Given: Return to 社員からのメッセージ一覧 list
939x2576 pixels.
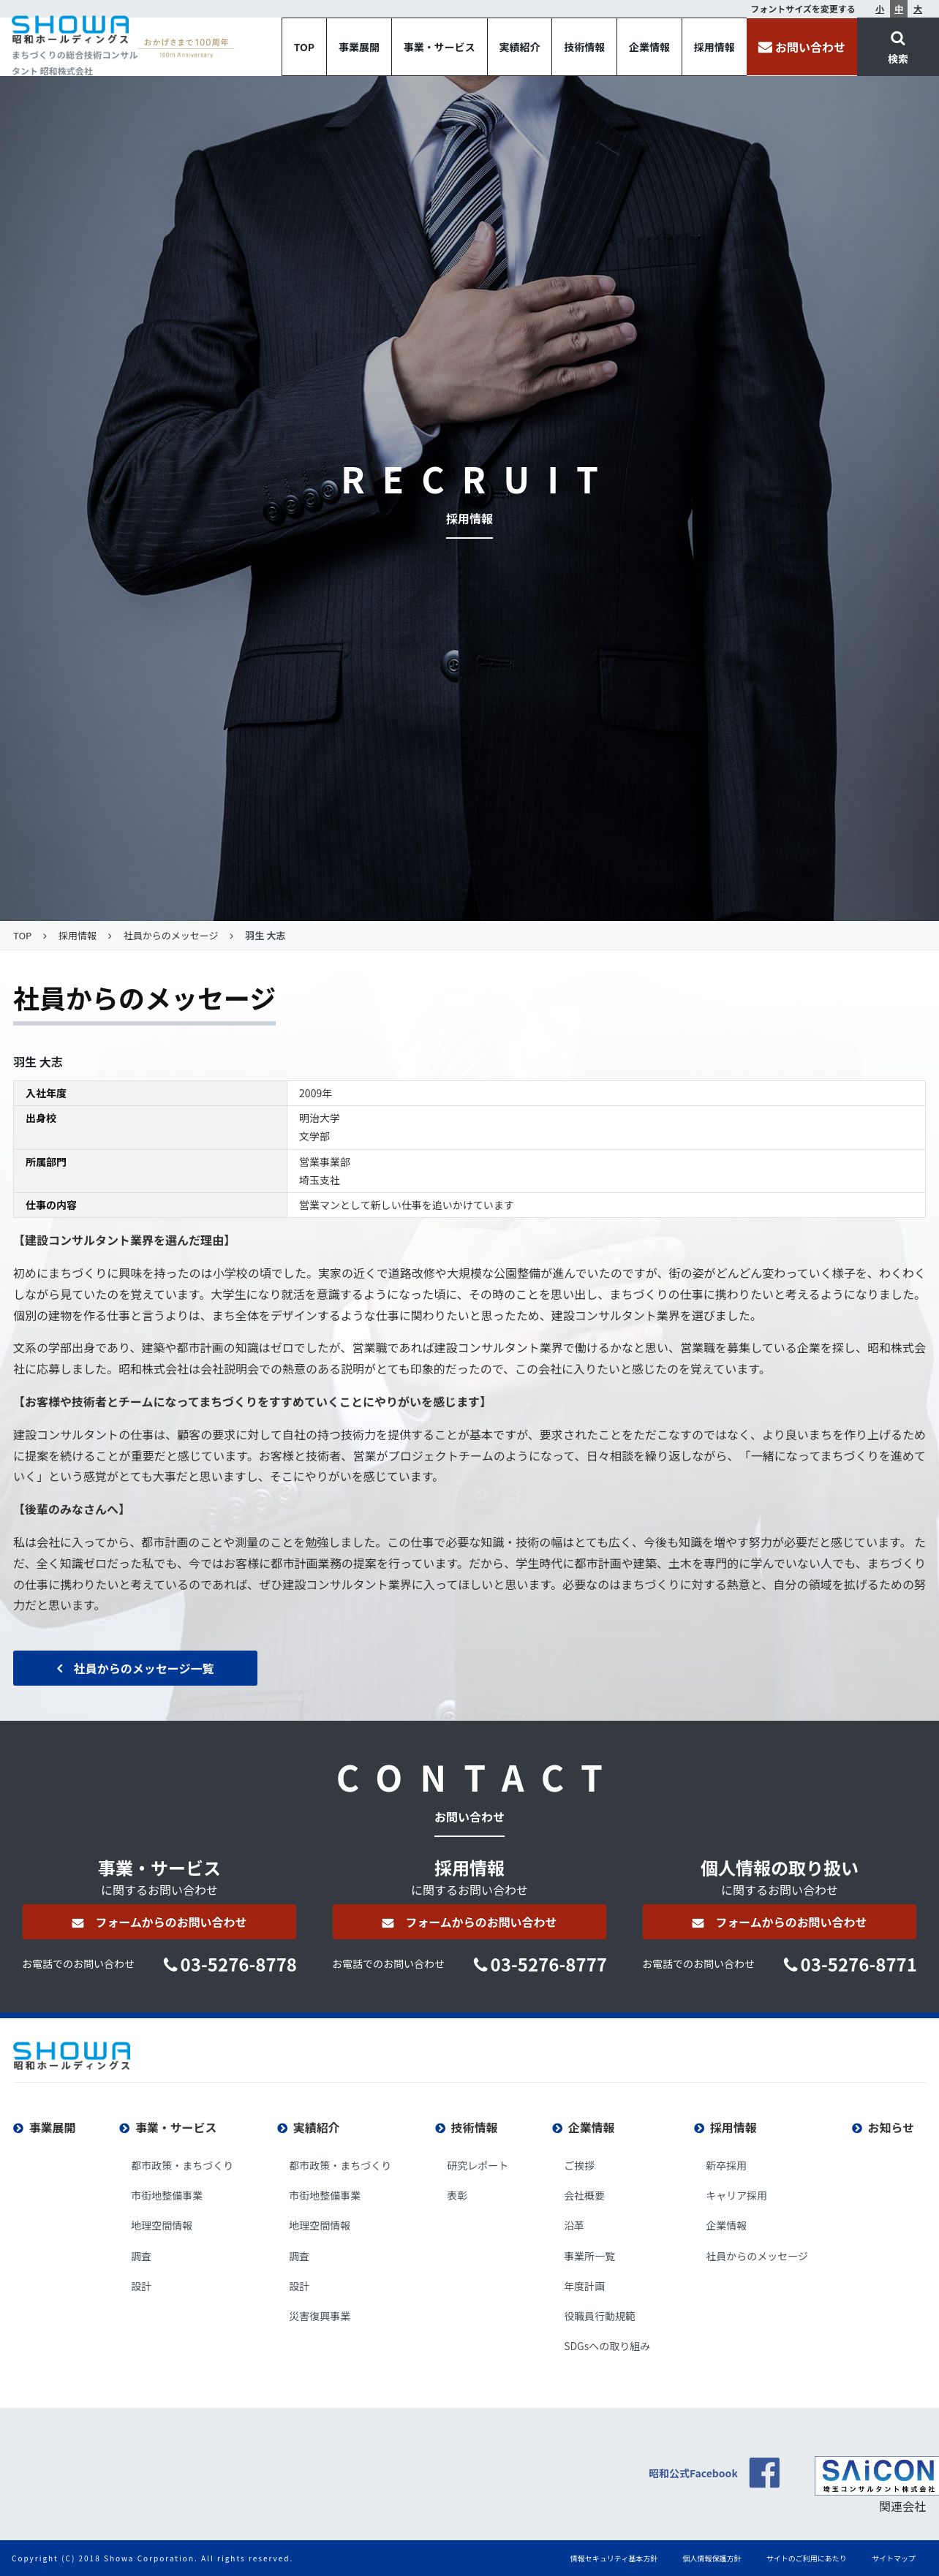Looking at the screenshot, I should point(135,1668).
